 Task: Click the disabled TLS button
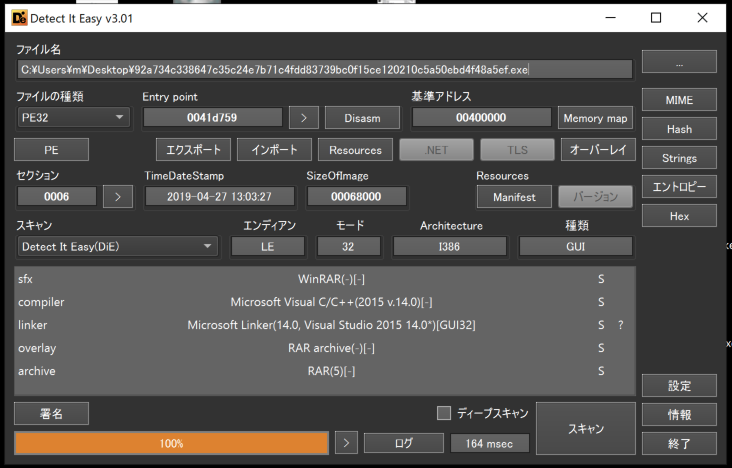(x=517, y=150)
